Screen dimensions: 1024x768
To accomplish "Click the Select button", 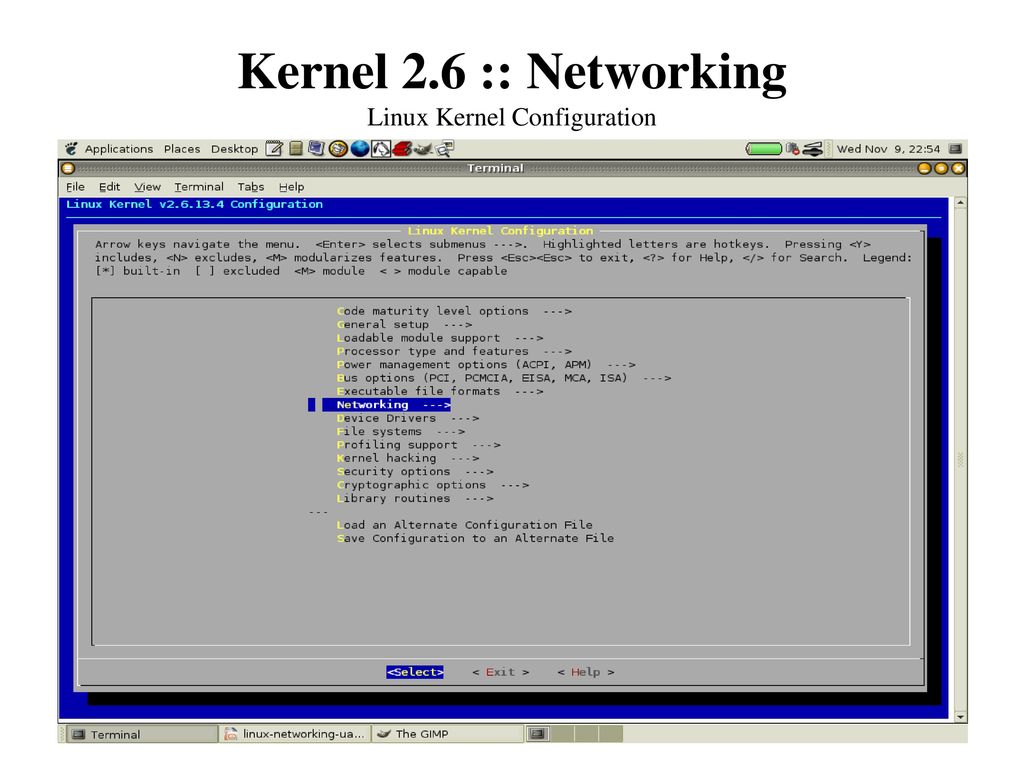I will point(415,672).
